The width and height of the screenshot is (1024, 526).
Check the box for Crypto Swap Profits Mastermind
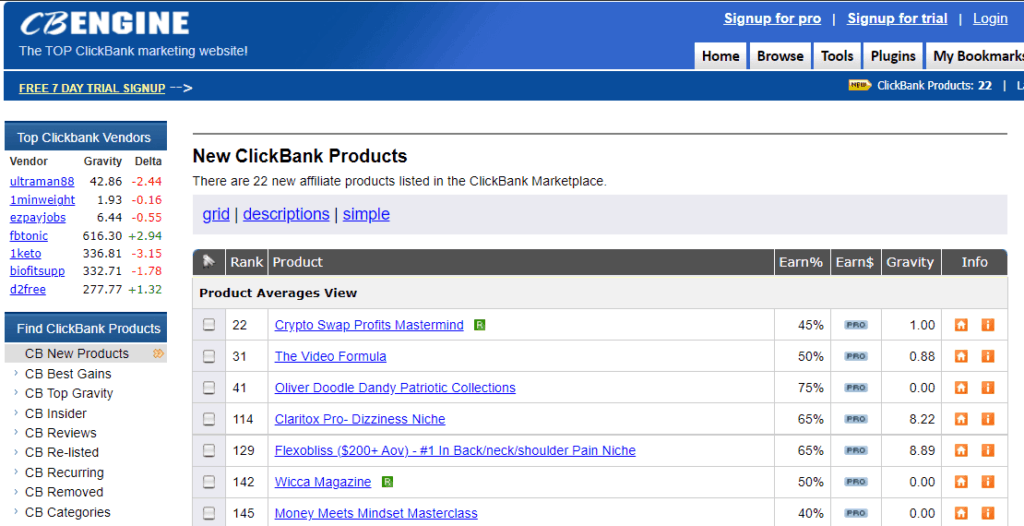[x=208, y=325]
